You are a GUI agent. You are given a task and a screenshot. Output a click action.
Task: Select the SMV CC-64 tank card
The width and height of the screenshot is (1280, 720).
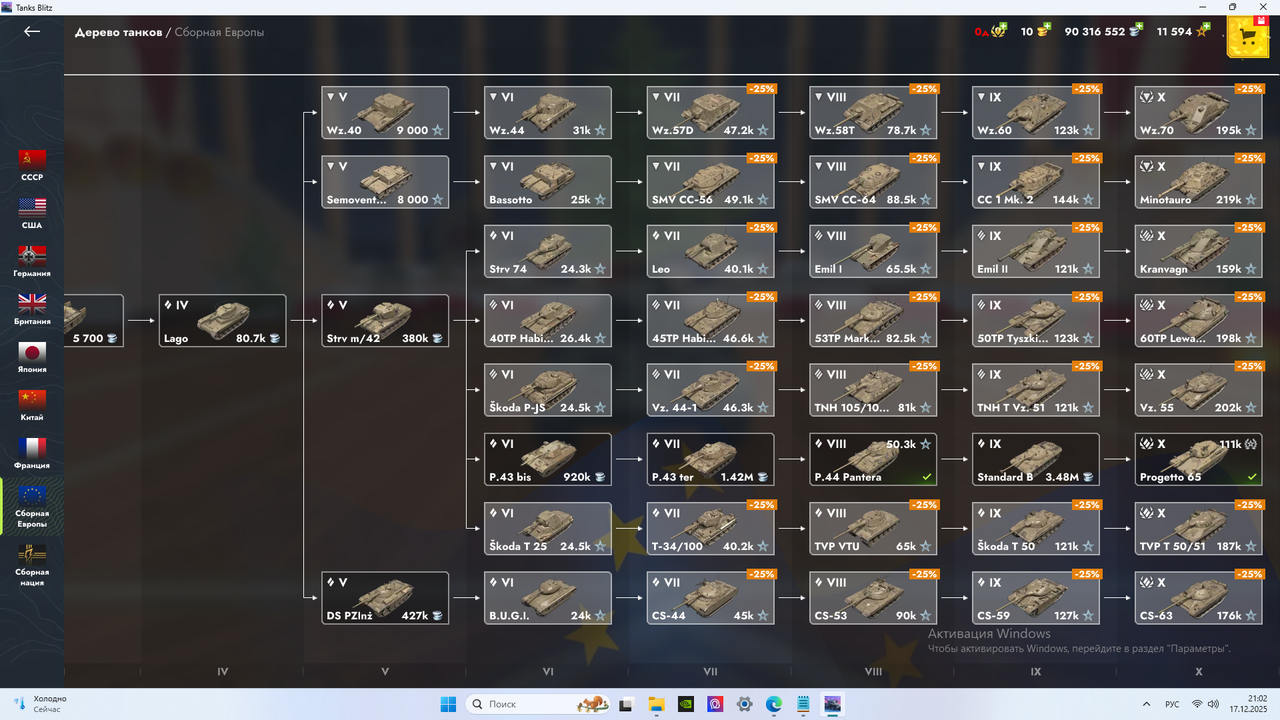point(873,182)
